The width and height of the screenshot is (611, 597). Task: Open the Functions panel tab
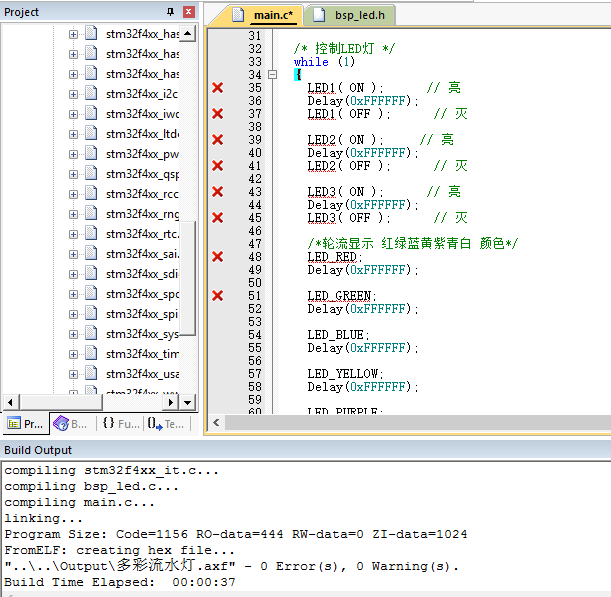pos(121,424)
